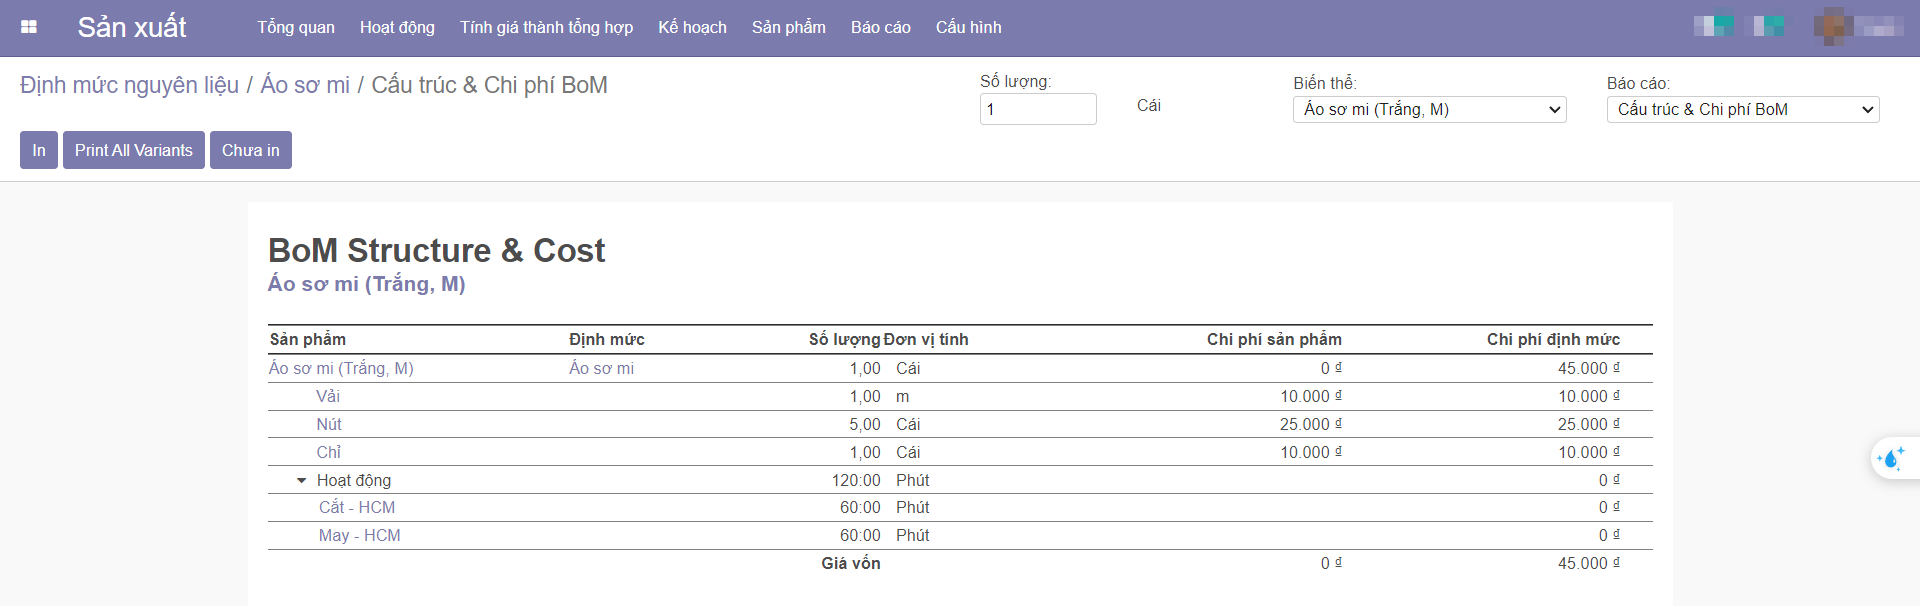Open the apps grid menu icon
1920x606 pixels.
[x=29, y=27]
